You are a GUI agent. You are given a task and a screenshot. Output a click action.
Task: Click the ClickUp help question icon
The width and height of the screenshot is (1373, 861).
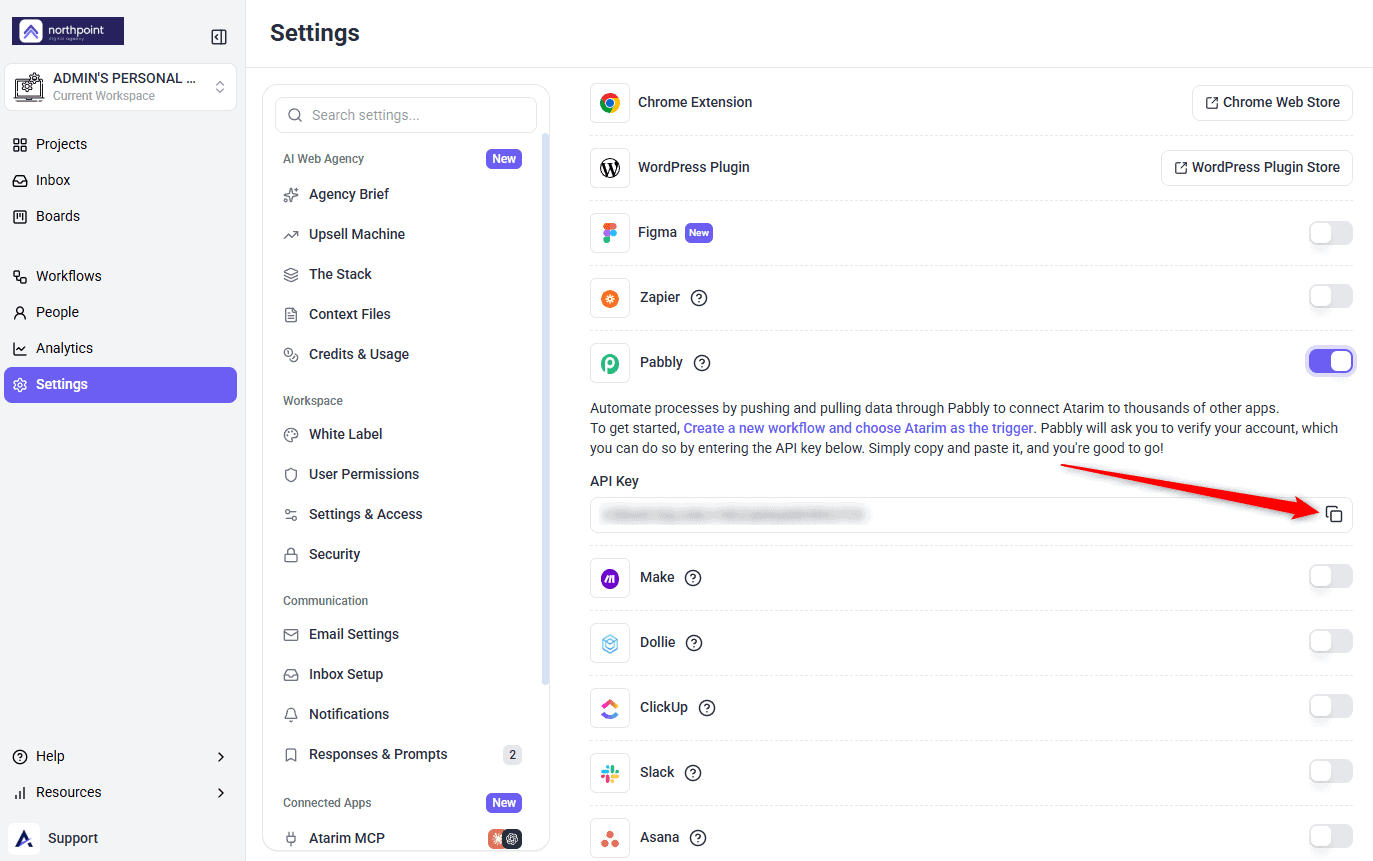pyautogui.click(x=707, y=707)
